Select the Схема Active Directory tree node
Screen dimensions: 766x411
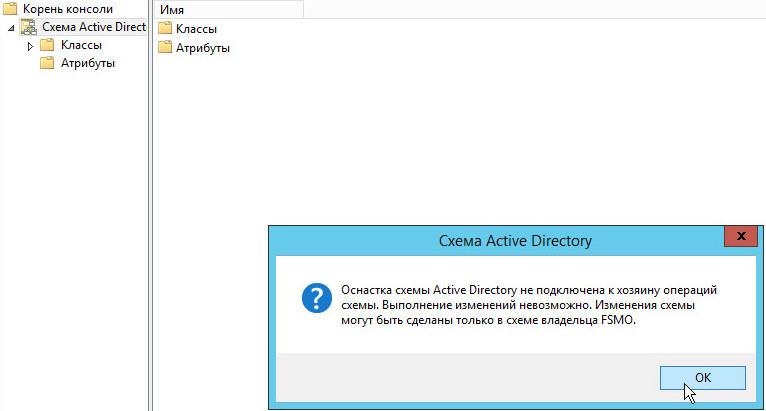pos(94,27)
